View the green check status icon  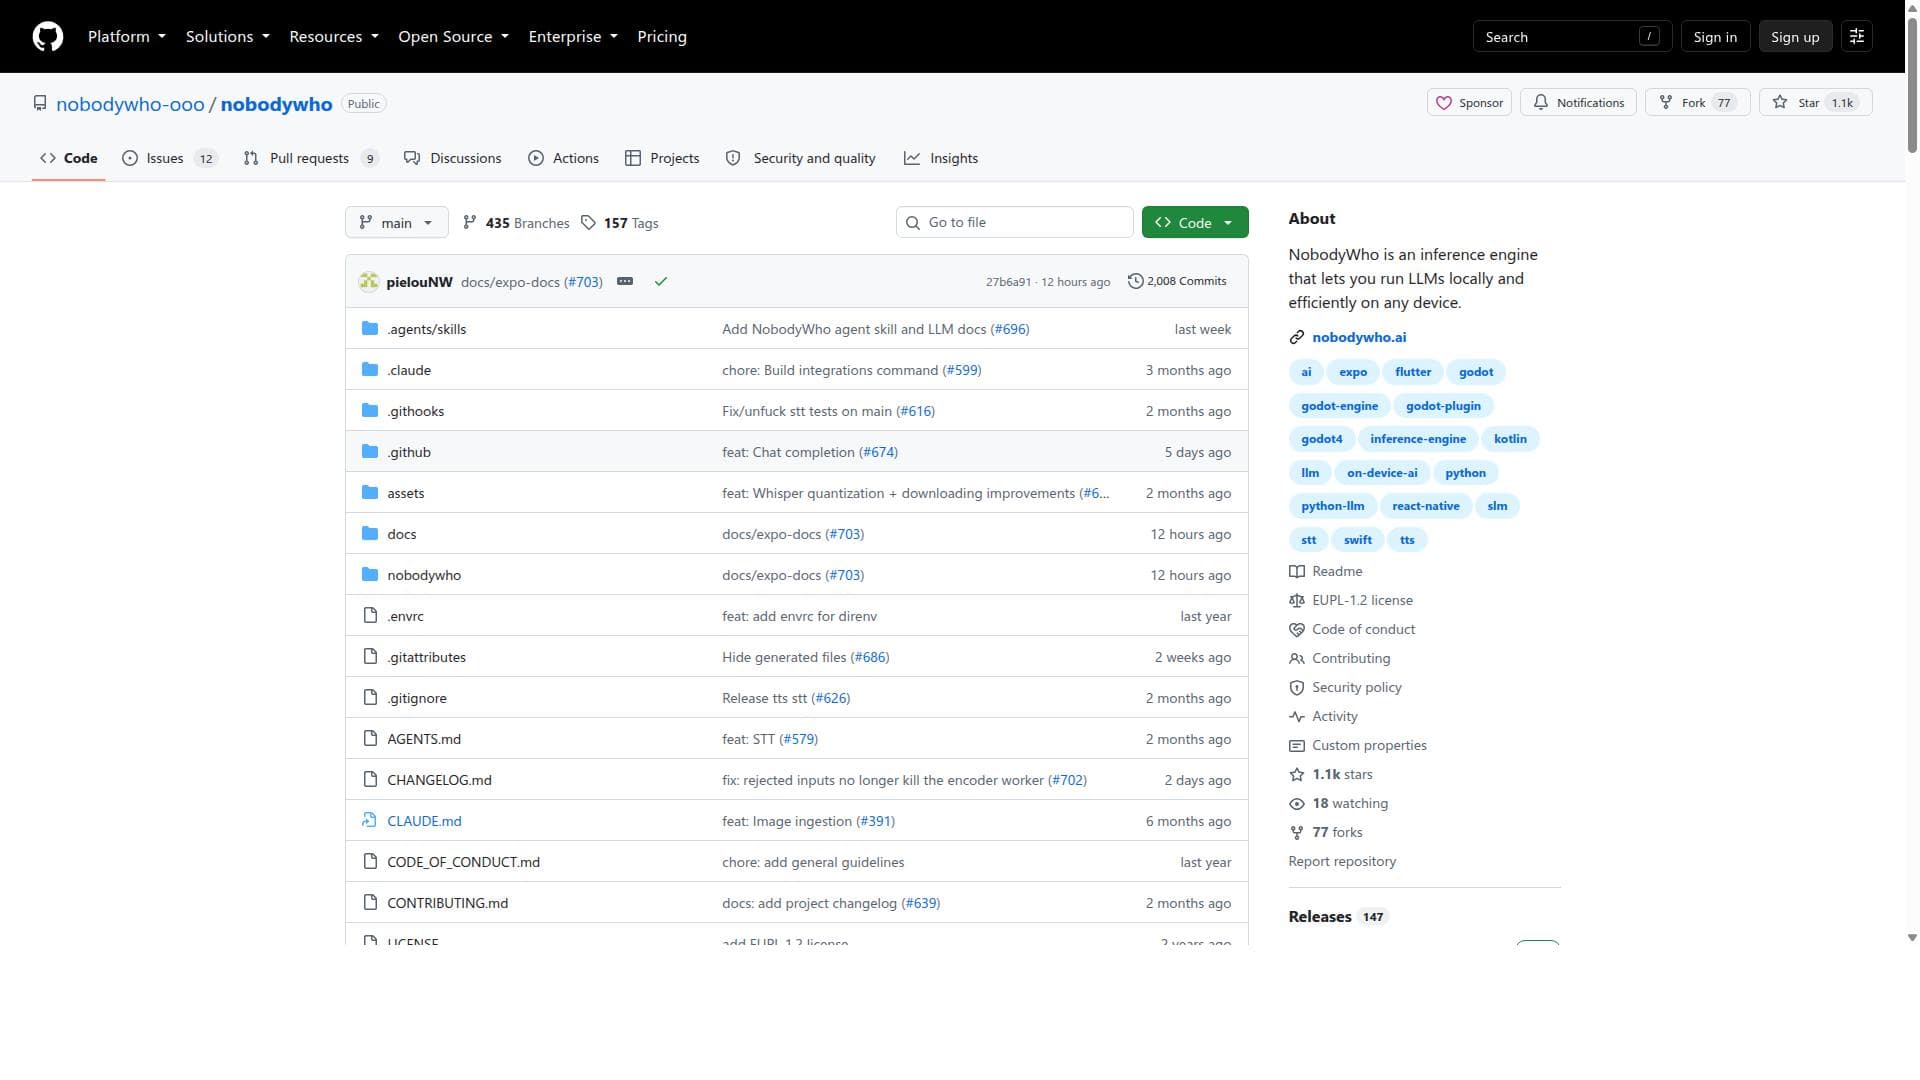pyautogui.click(x=661, y=282)
